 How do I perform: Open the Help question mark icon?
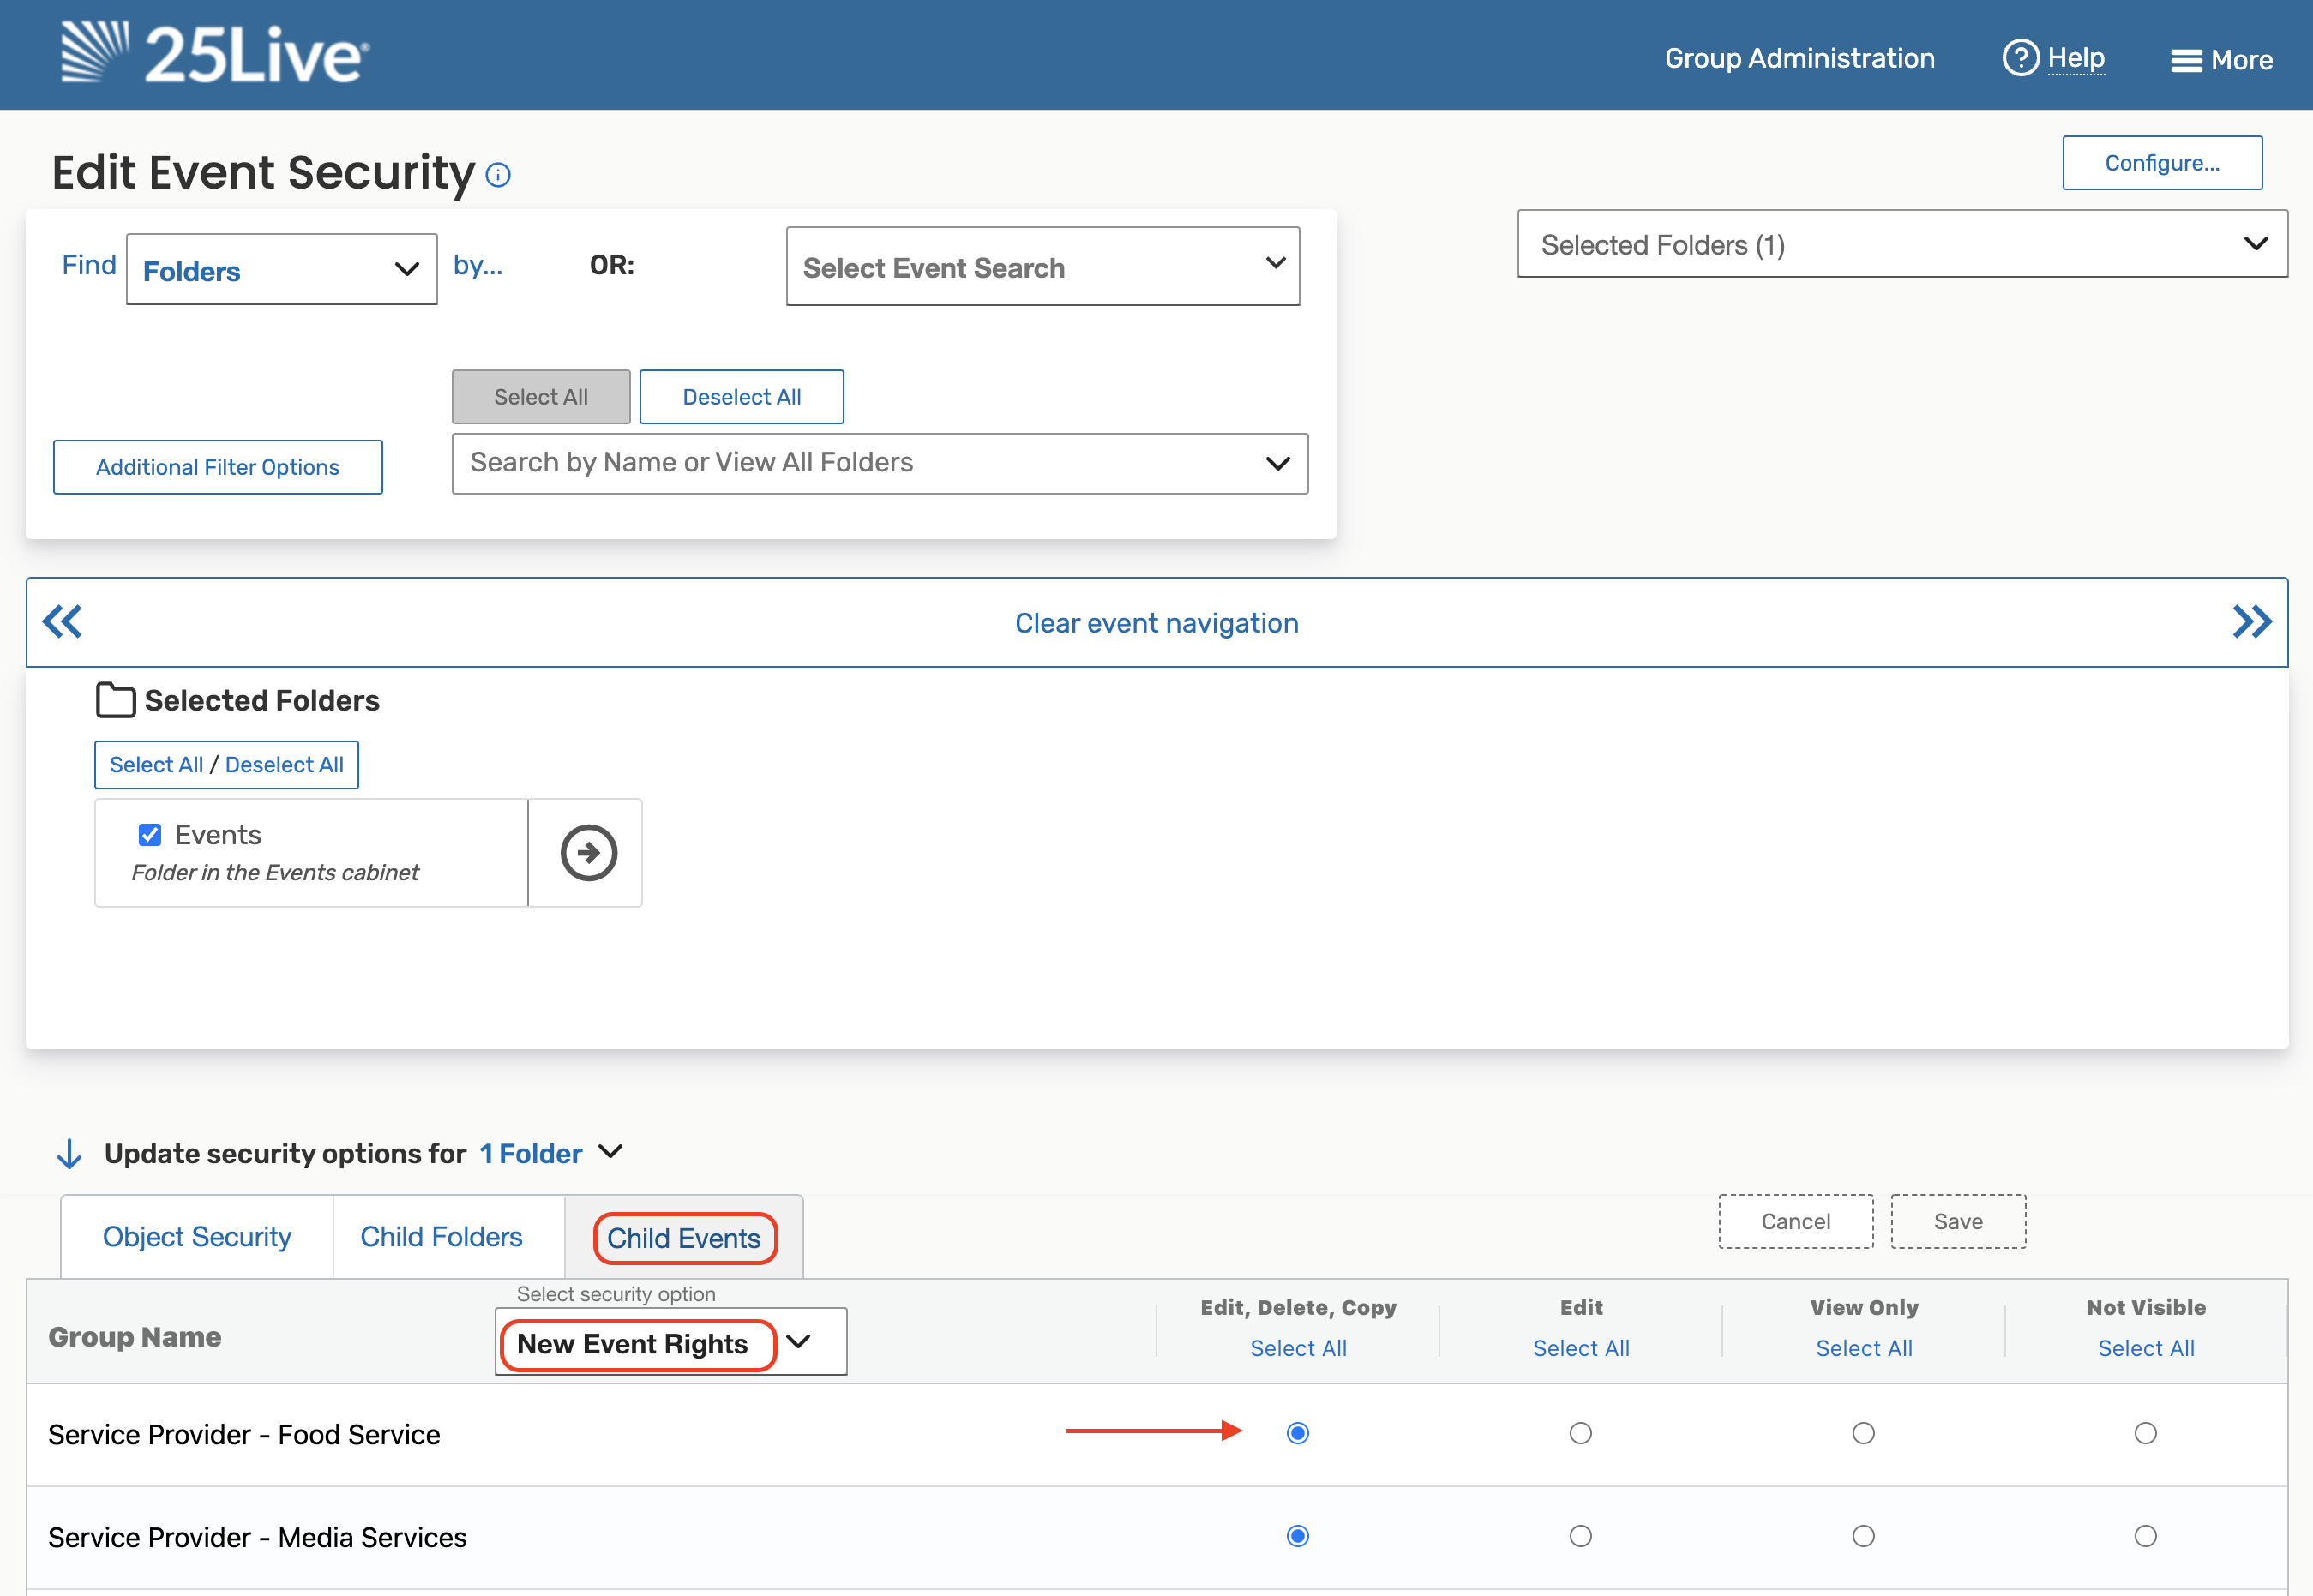pos(2020,58)
